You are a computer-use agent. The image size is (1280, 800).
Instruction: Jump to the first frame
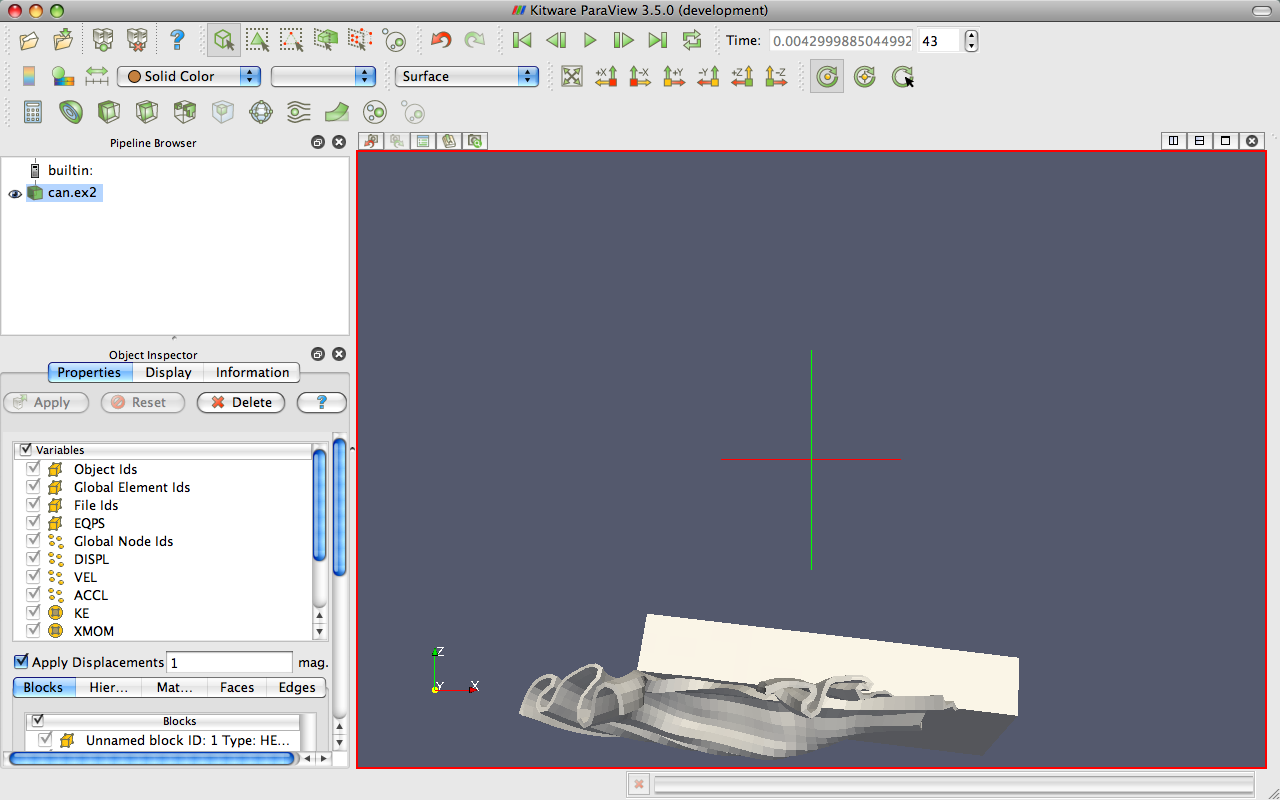pyautogui.click(x=521, y=40)
